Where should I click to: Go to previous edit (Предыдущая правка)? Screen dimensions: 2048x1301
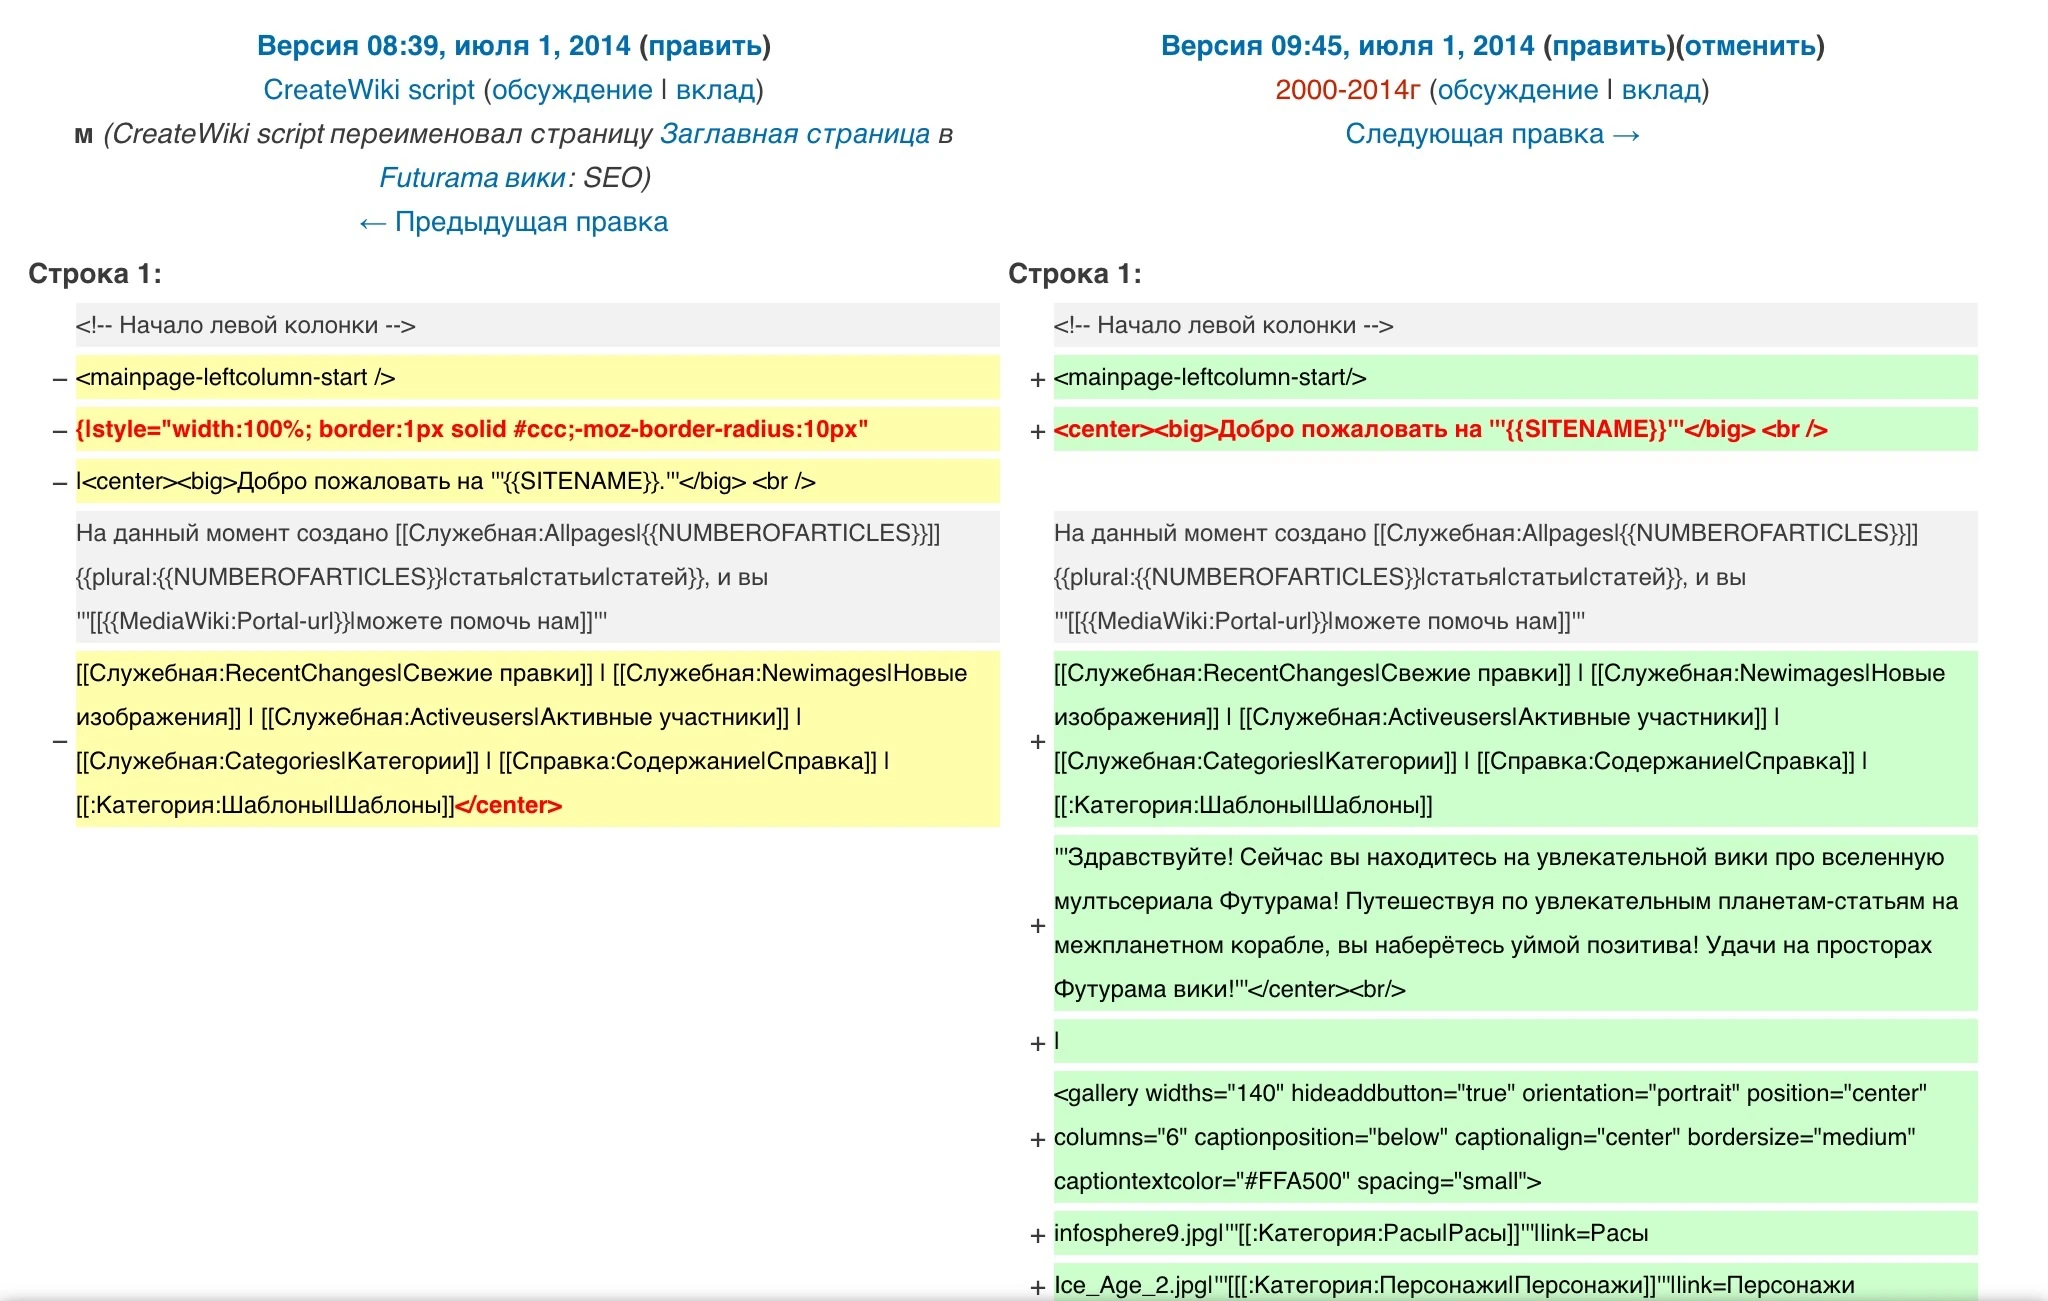pos(514,222)
